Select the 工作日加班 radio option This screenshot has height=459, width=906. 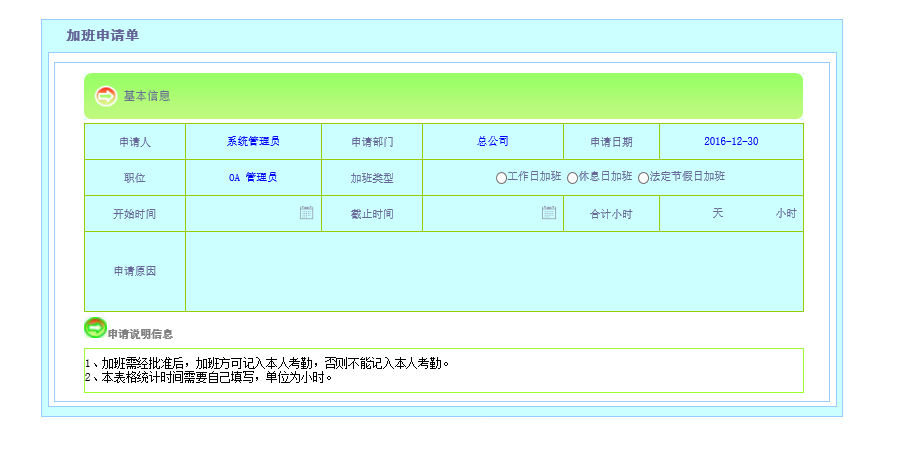click(x=502, y=178)
